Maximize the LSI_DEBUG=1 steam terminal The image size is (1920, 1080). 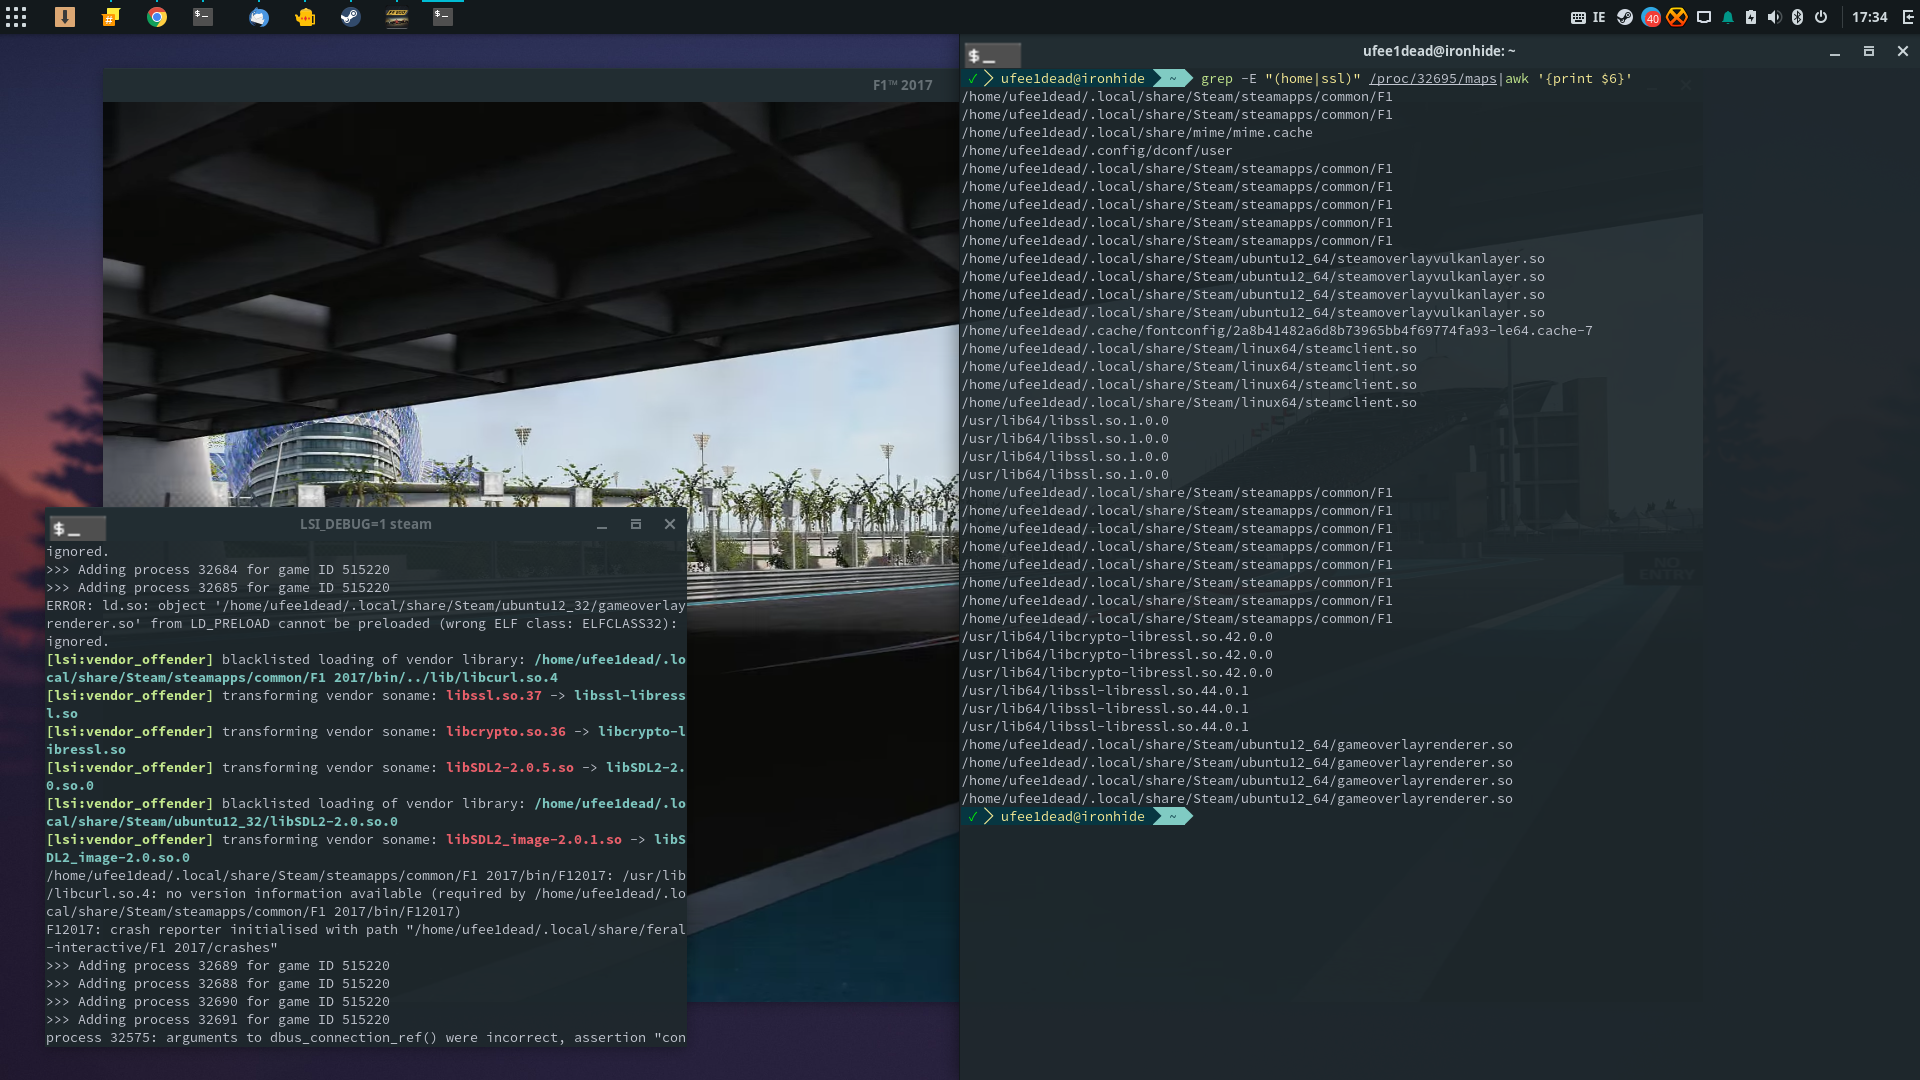(x=636, y=524)
